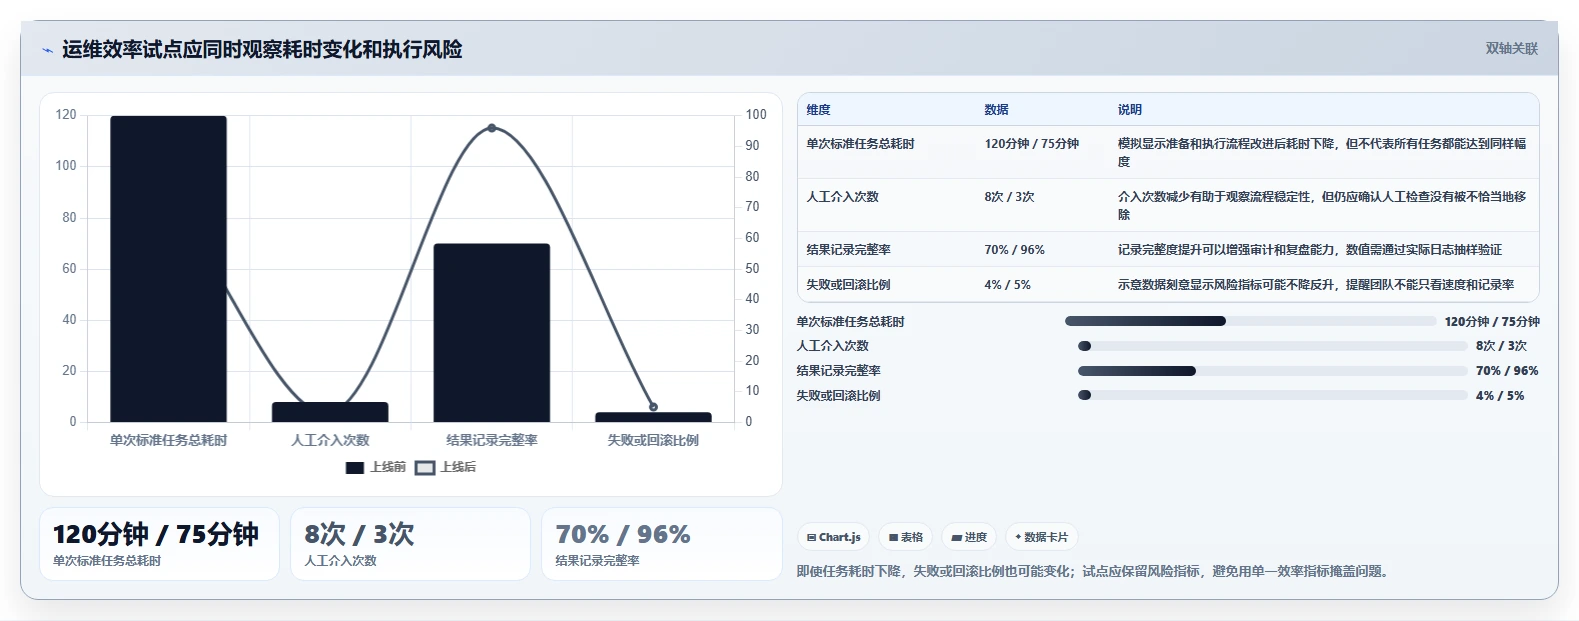Viewport: 1579px width, 621px height.
Task: Click the 120分钟 / 75分钟 data card
Action: tap(159, 544)
